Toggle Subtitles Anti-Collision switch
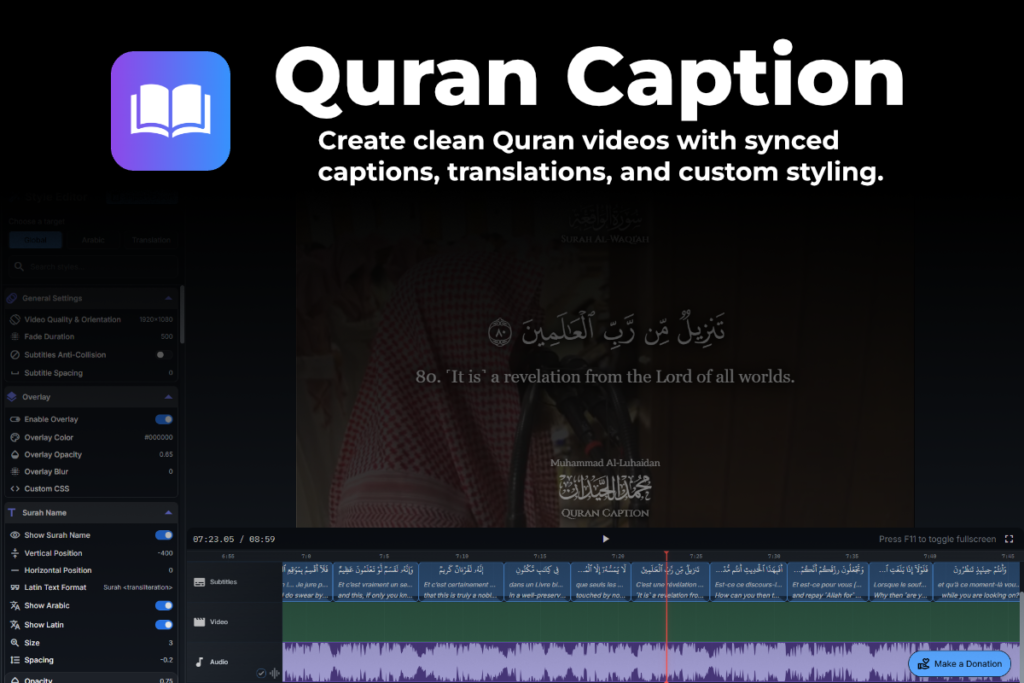This screenshot has height=683, width=1024. click(x=164, y=355)
